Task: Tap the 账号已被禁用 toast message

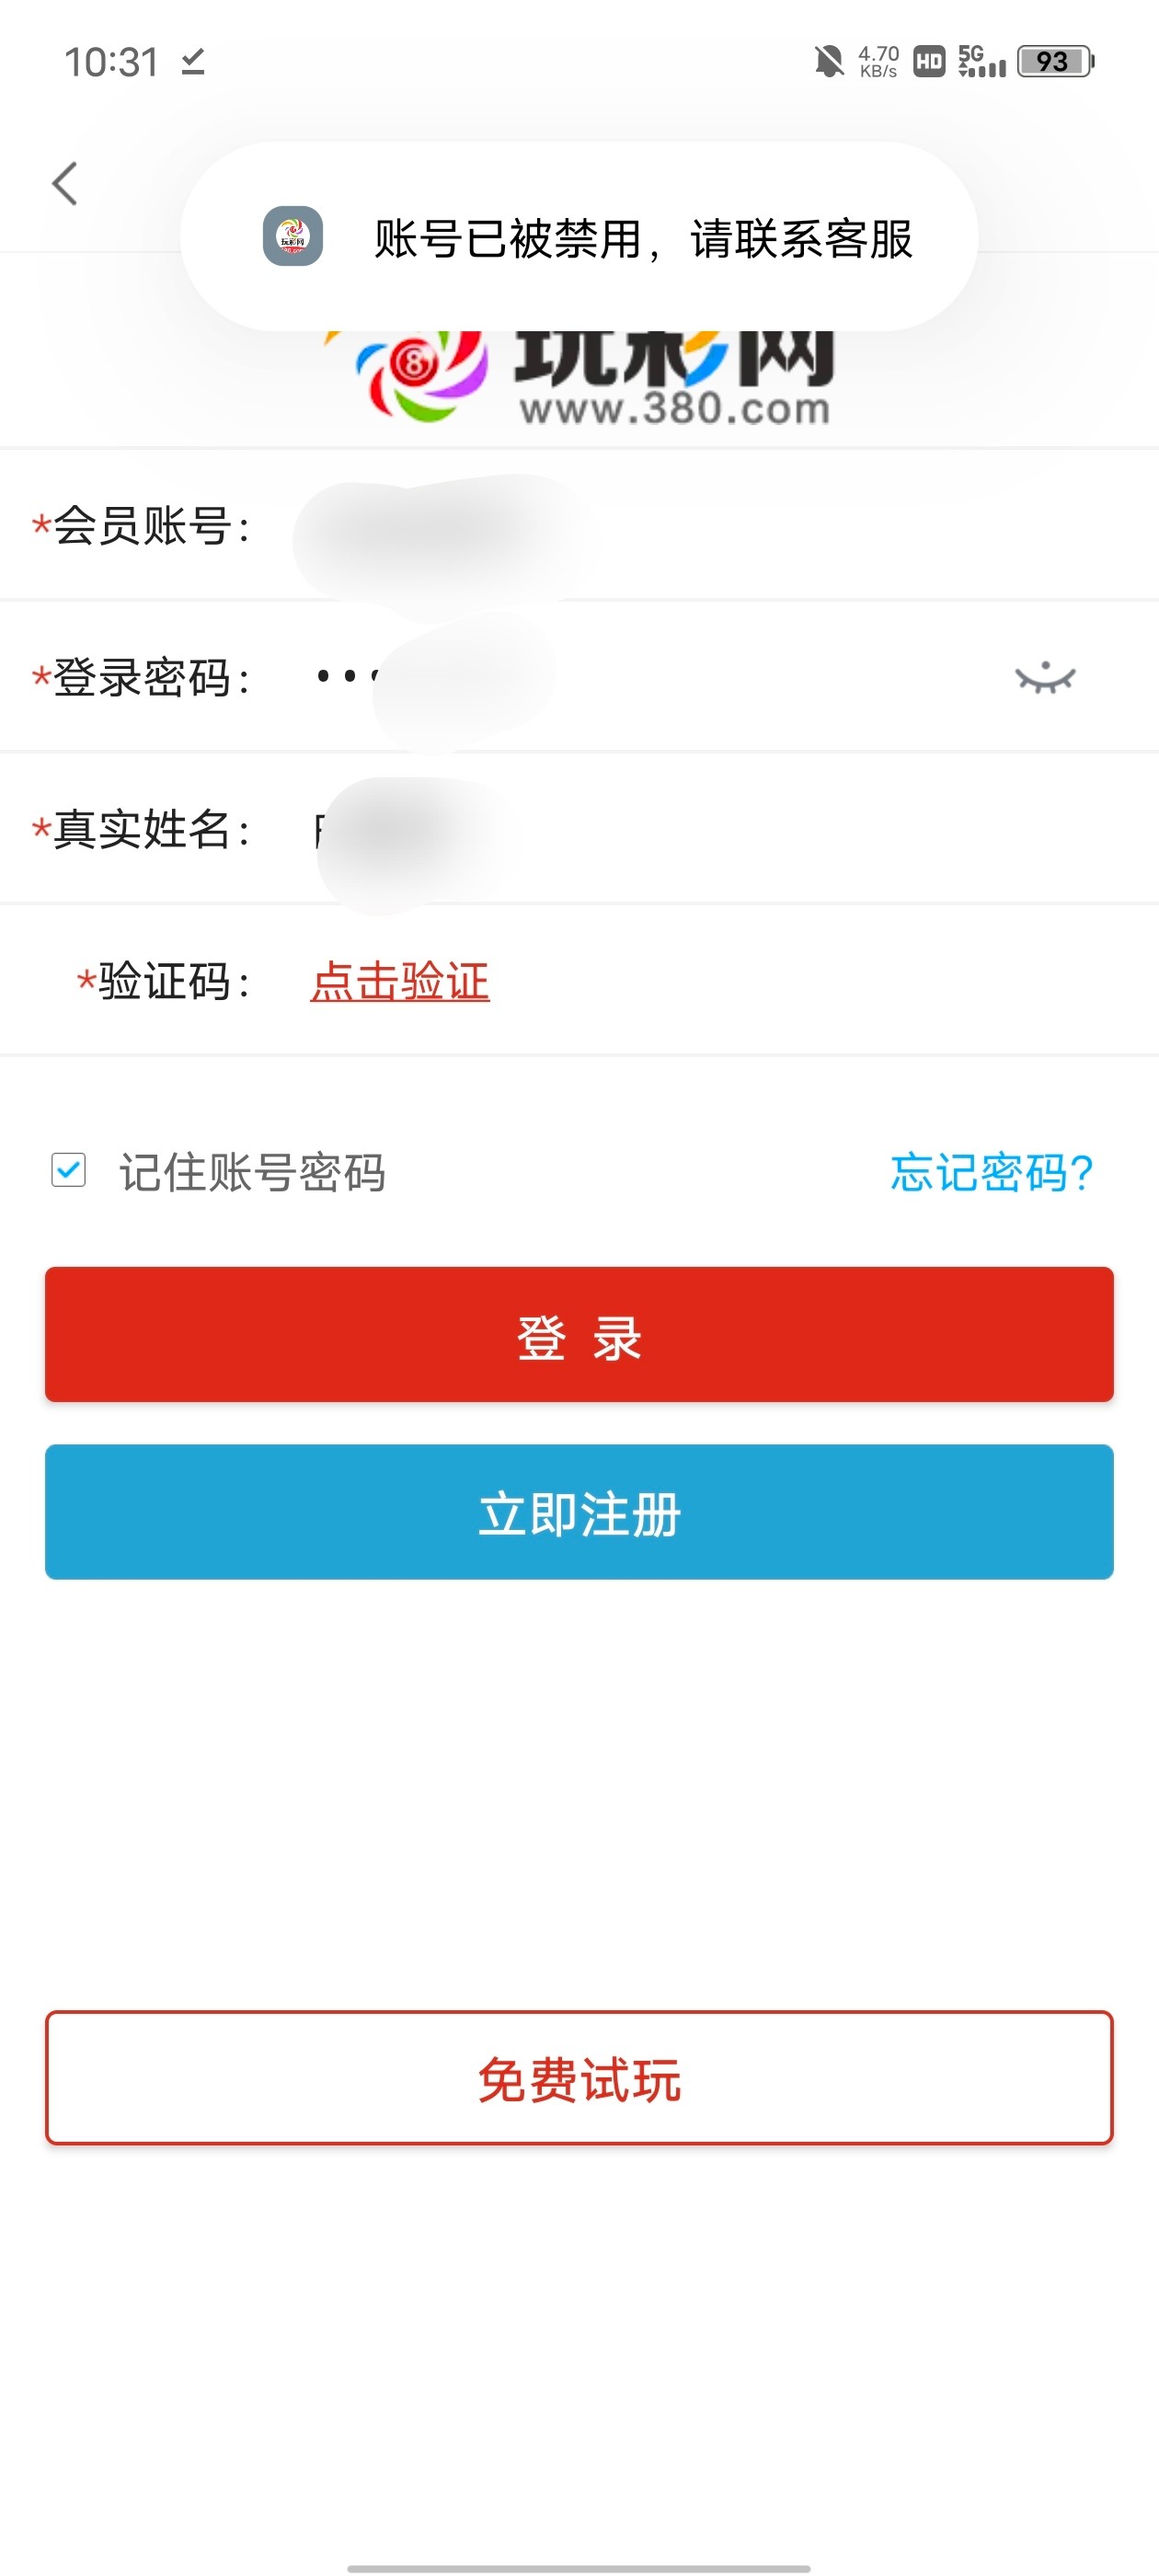Action: 642,239
